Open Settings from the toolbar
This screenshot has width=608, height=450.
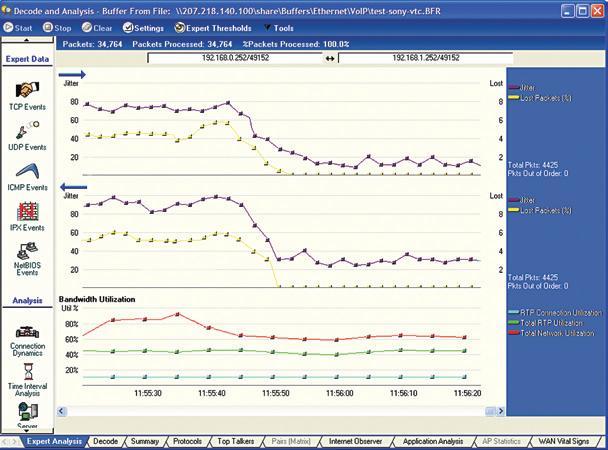coord(143,28)
